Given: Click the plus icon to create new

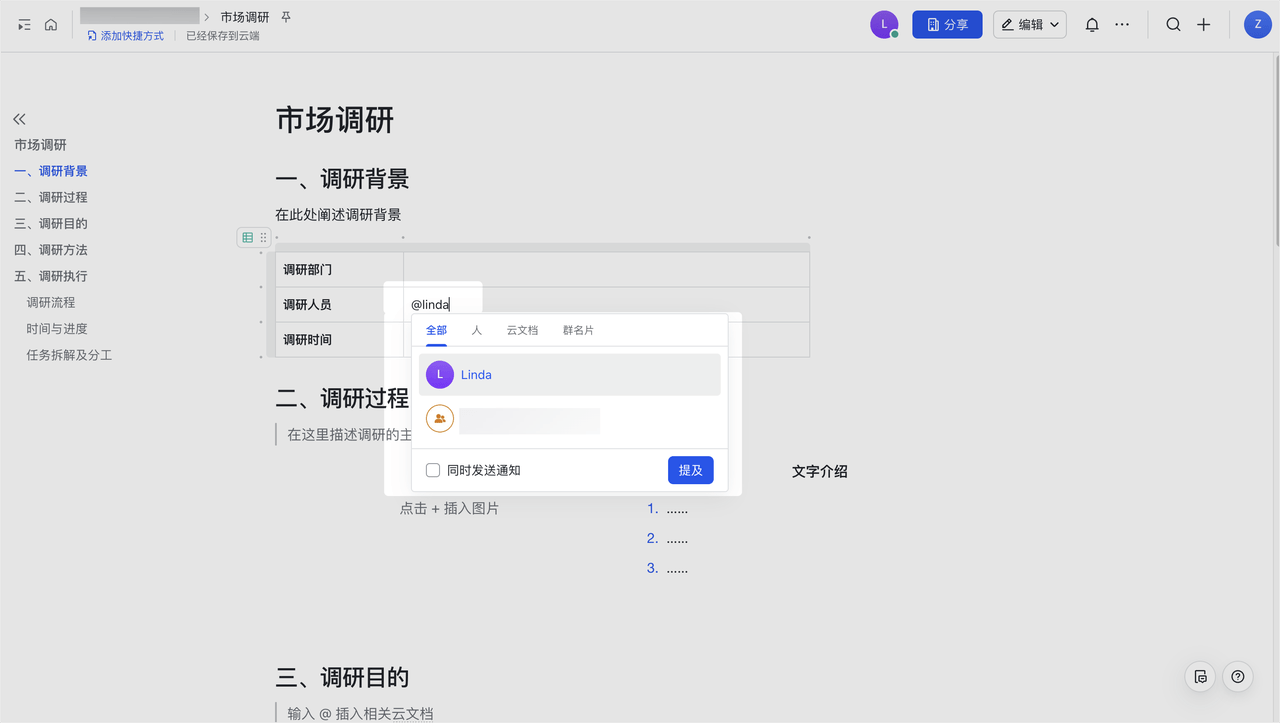Looking at the screenshot, I should [x=1204, y=25].
